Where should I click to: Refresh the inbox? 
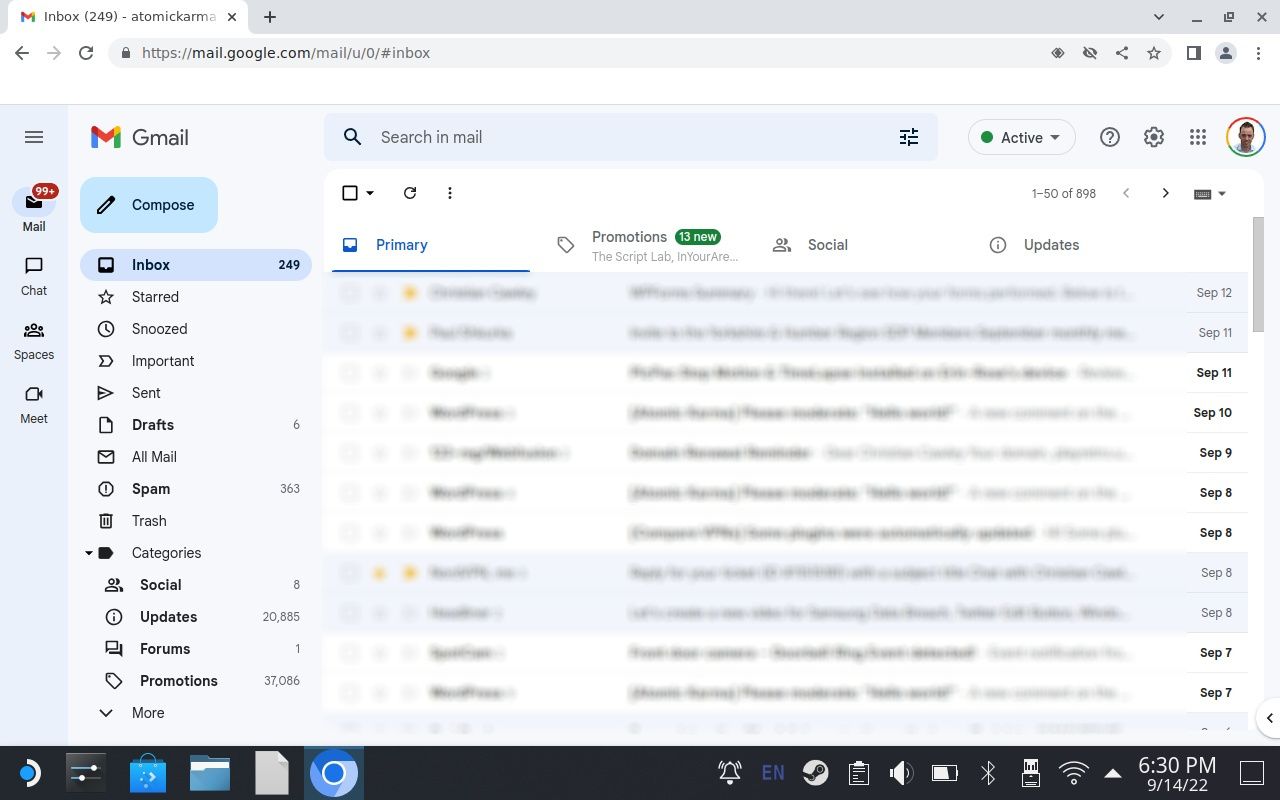click(409, 192)
